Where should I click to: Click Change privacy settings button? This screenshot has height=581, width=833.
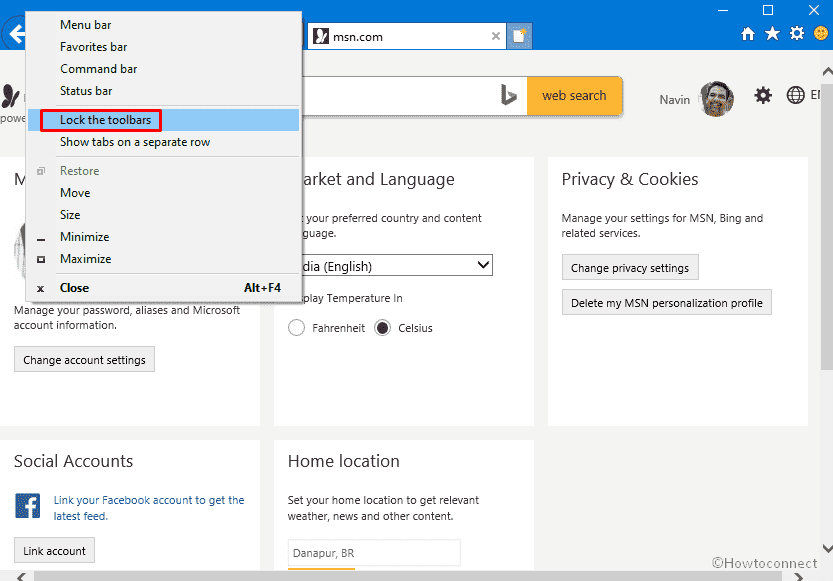click(x=630, y=268)
